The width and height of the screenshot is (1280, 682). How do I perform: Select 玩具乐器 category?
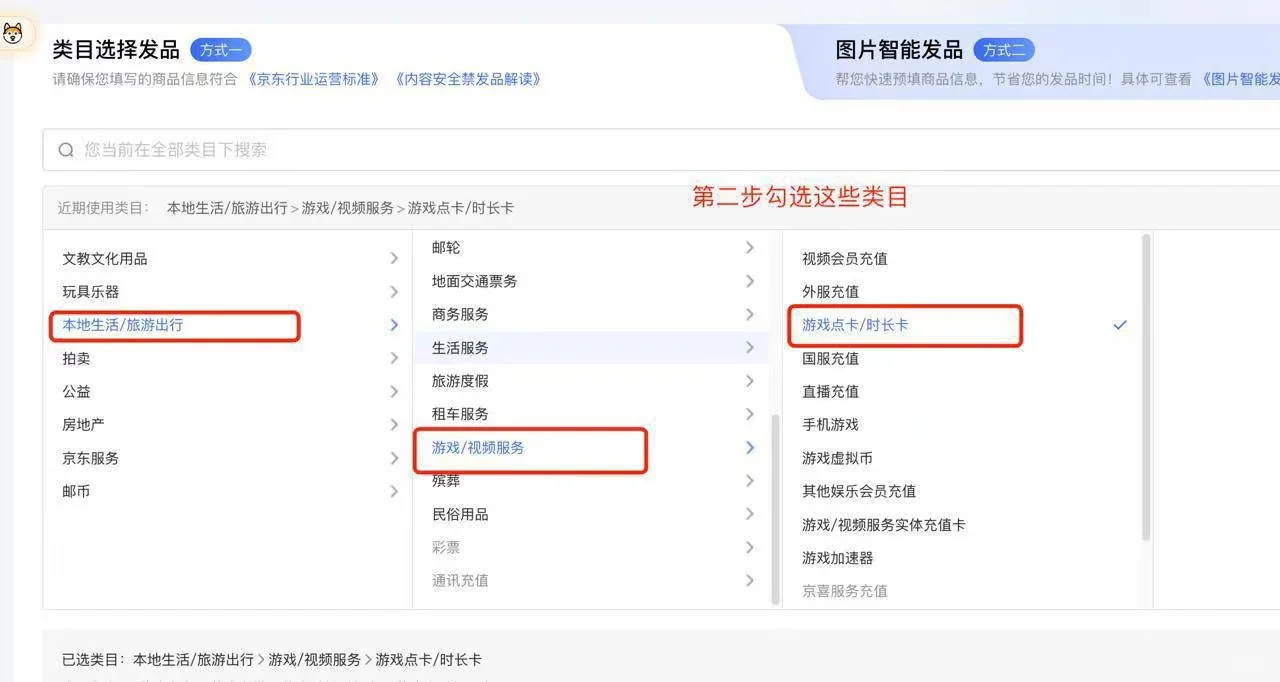pos(91,292)
